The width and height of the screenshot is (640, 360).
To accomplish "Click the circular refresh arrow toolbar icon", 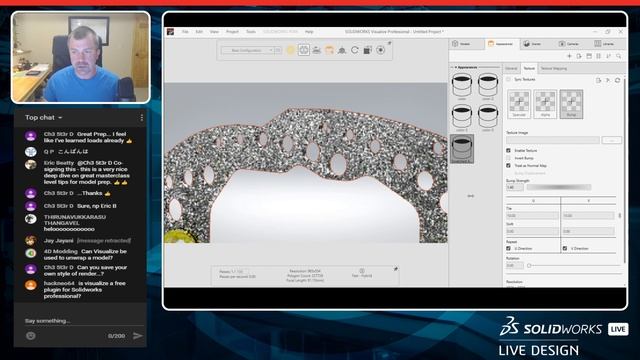I will point(355,50).
